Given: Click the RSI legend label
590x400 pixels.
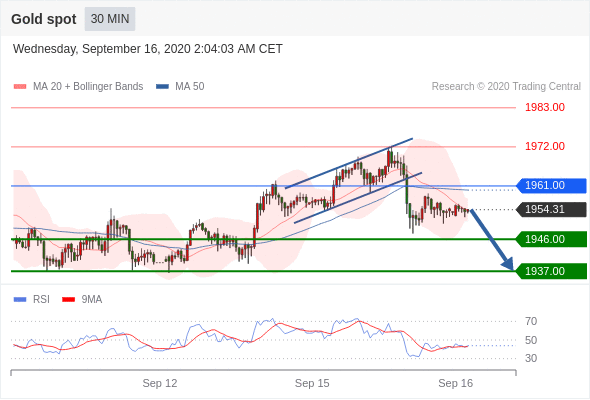Looking at the screenshot, I should (41, 300).
